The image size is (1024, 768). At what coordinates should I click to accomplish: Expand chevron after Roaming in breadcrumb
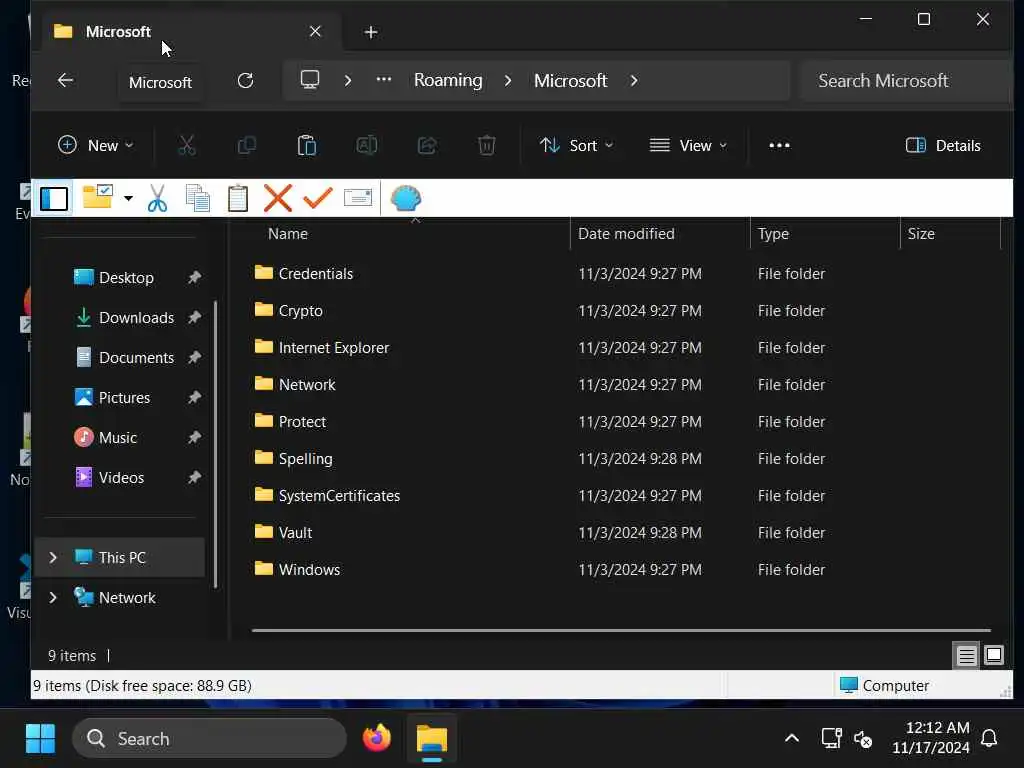coord(508,80)
